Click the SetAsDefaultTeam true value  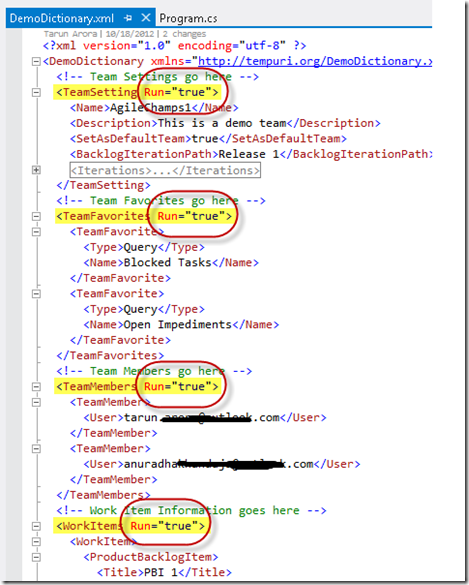pos(205,139)
